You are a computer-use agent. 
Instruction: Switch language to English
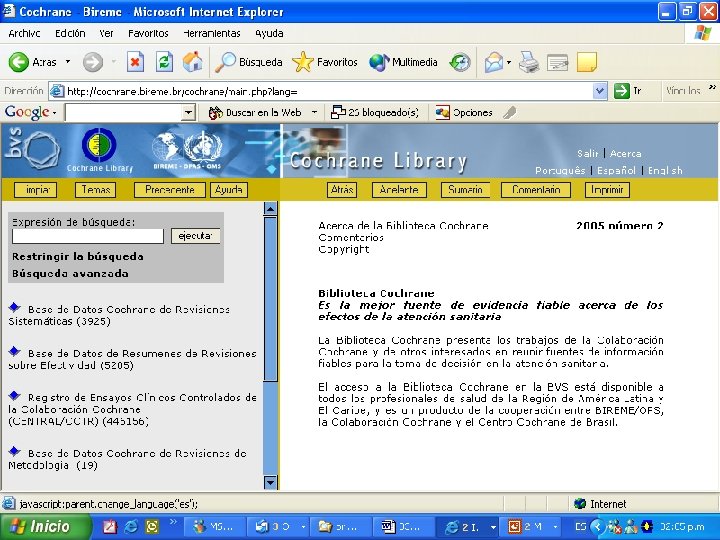(x=665, y=170)
